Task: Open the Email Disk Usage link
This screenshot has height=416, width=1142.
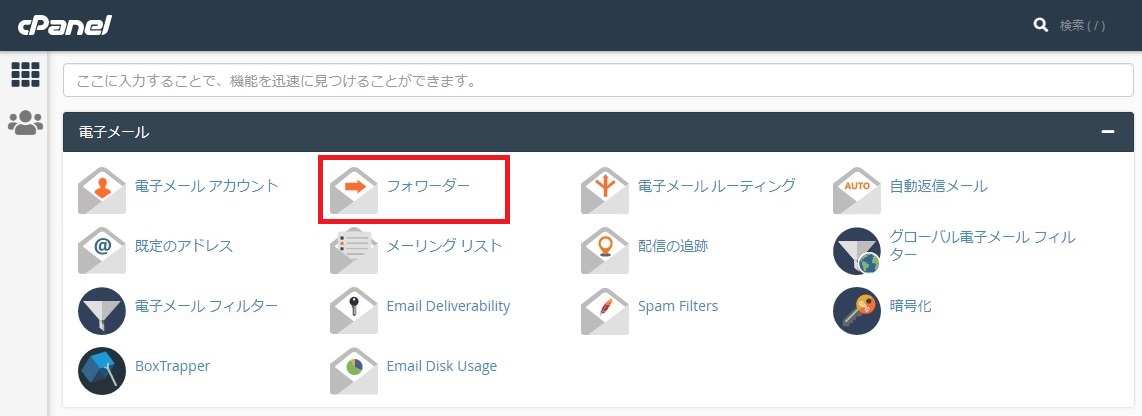Action: click(x=441, y=366)
